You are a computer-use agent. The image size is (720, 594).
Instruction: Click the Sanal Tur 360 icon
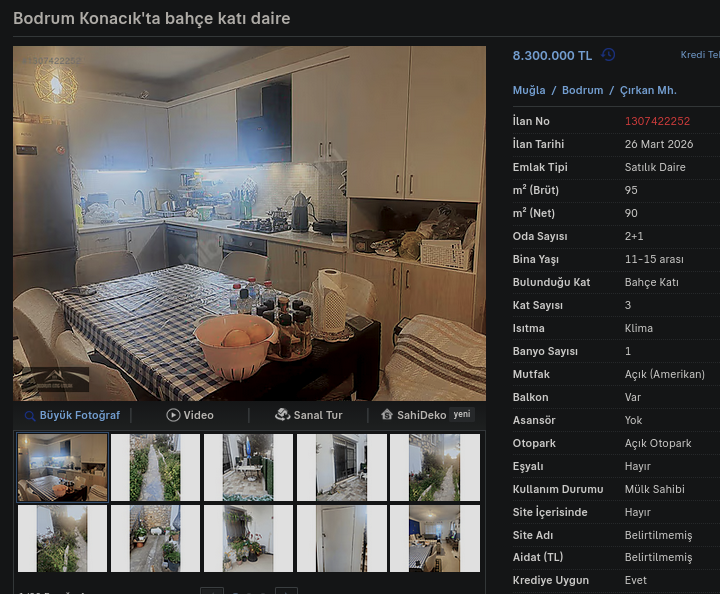pyautogui.click(x=282, y=415)
